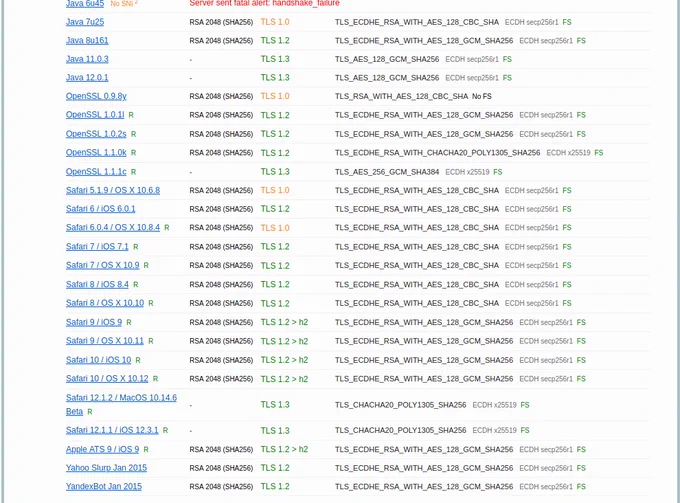Open Safari 6 / iOS 6.0.1 link
Screen dimensions: 680x503
click(x=101, y=209)
